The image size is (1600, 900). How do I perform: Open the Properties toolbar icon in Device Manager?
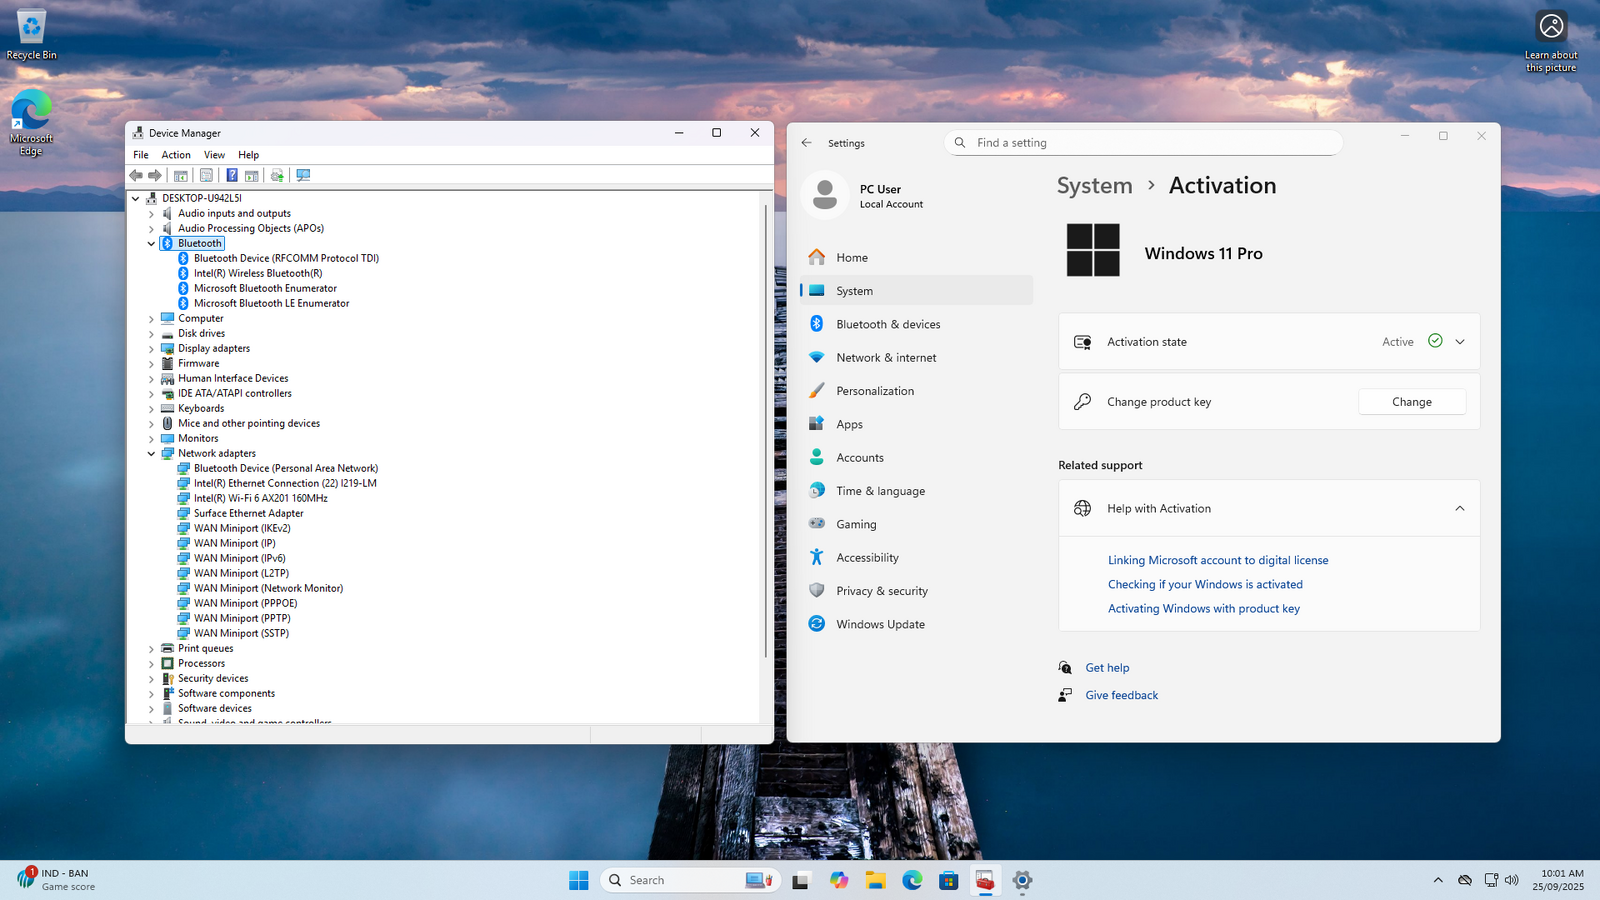206,175
